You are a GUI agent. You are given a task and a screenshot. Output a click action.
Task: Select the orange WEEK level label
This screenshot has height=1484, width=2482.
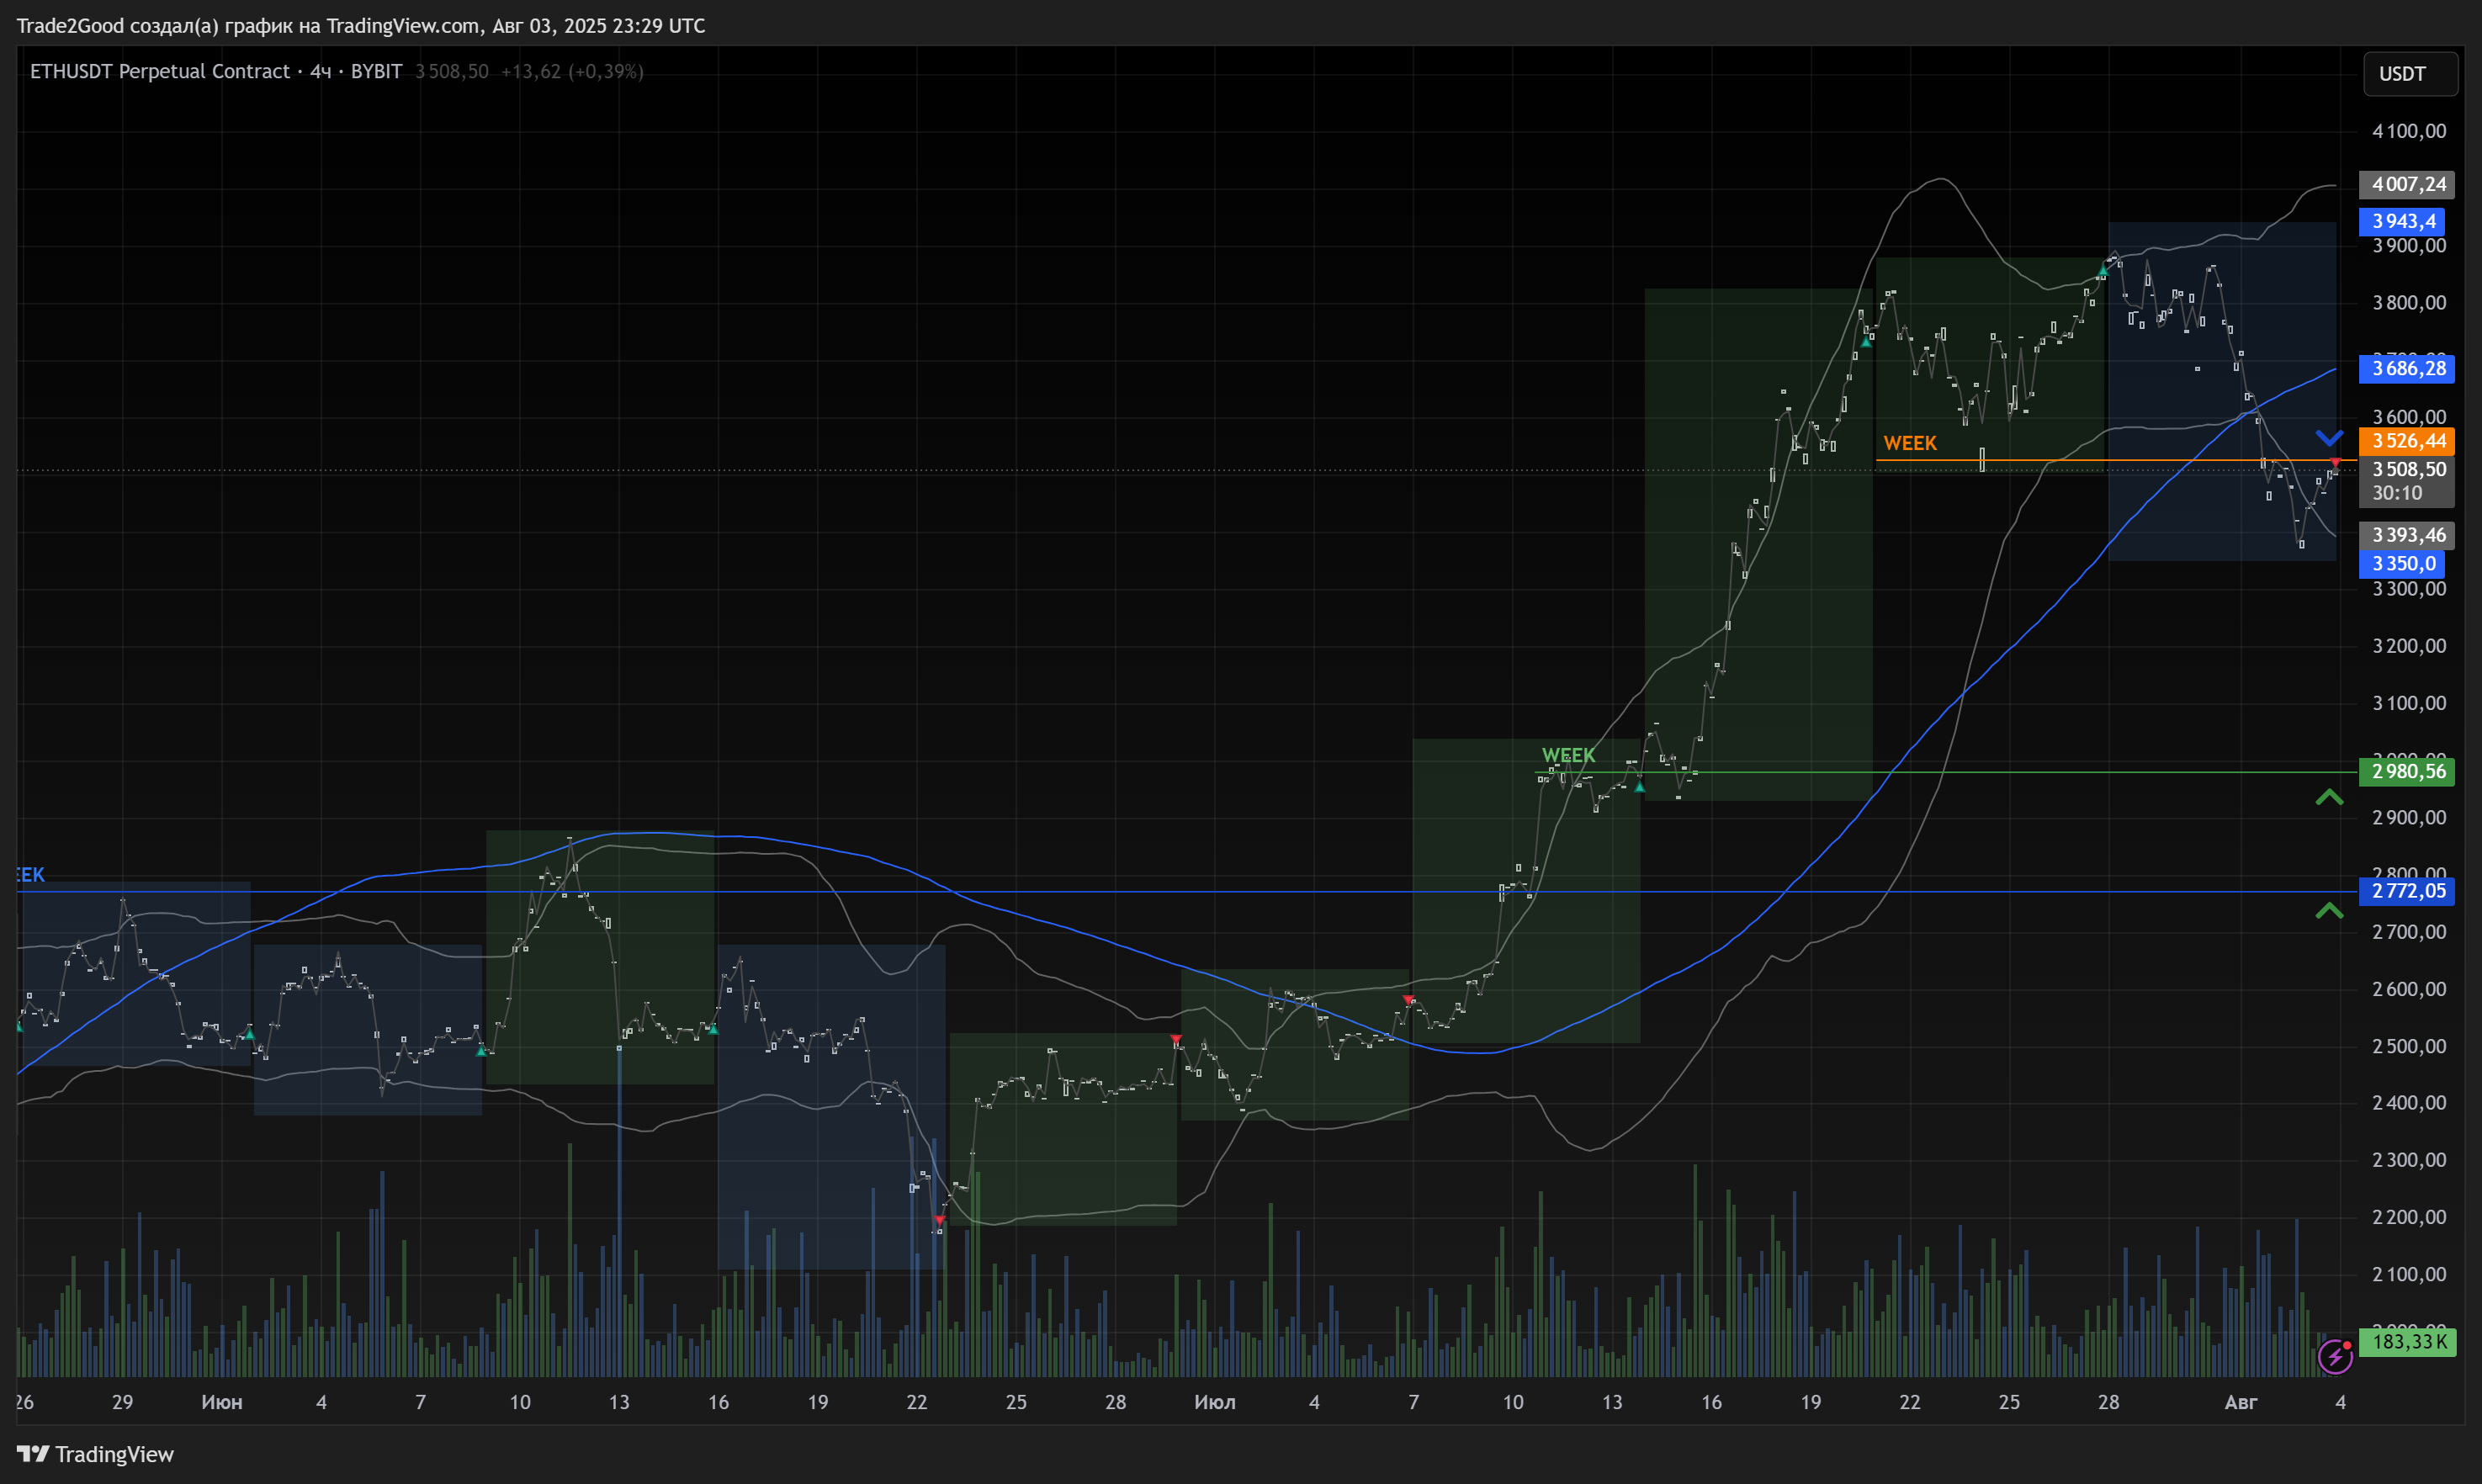1909,443
